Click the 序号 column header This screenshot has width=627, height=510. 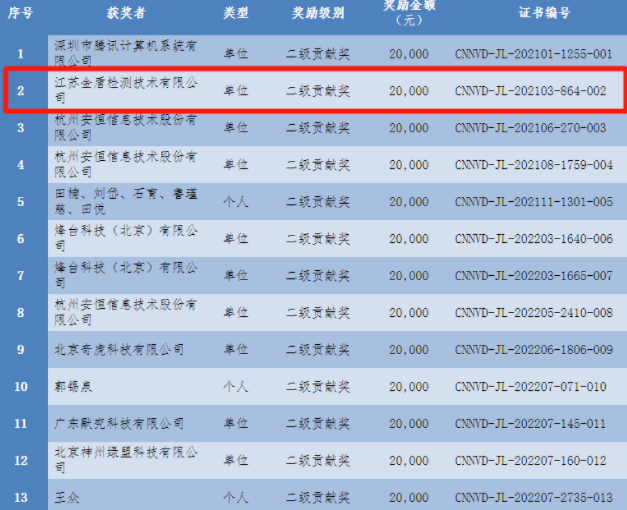click(x=21, y=13)
